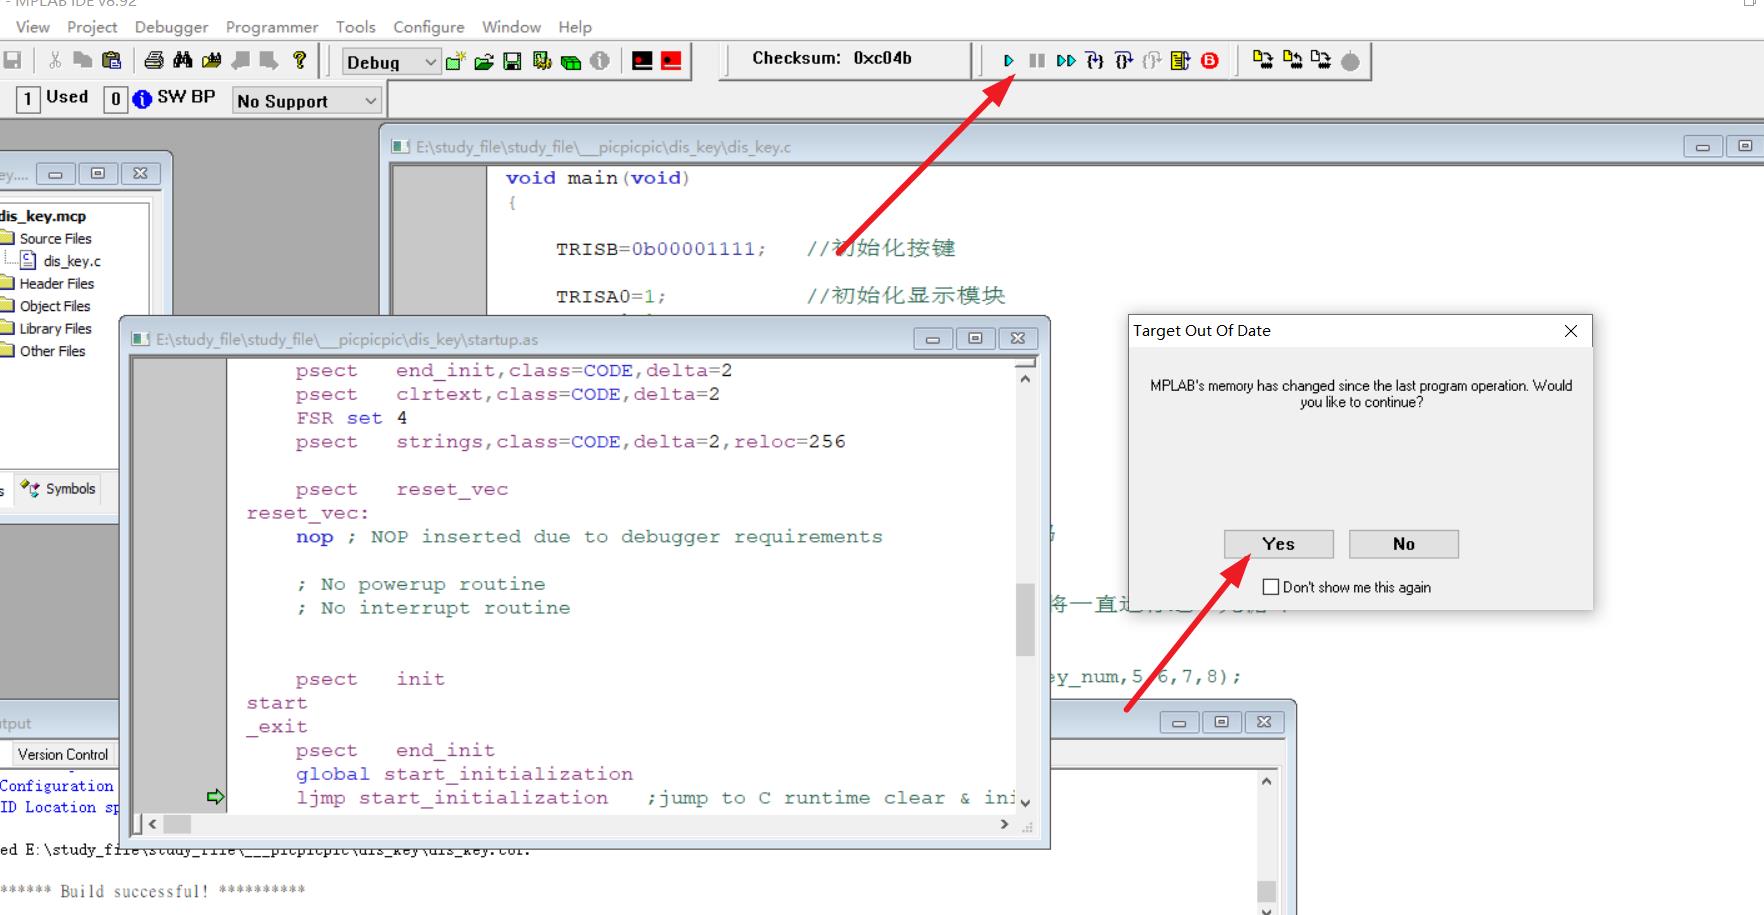Image resolution: width=1764 pixels, height=915 pixels.
Task: Open the View menu
Action: click(x=33, y=27)
